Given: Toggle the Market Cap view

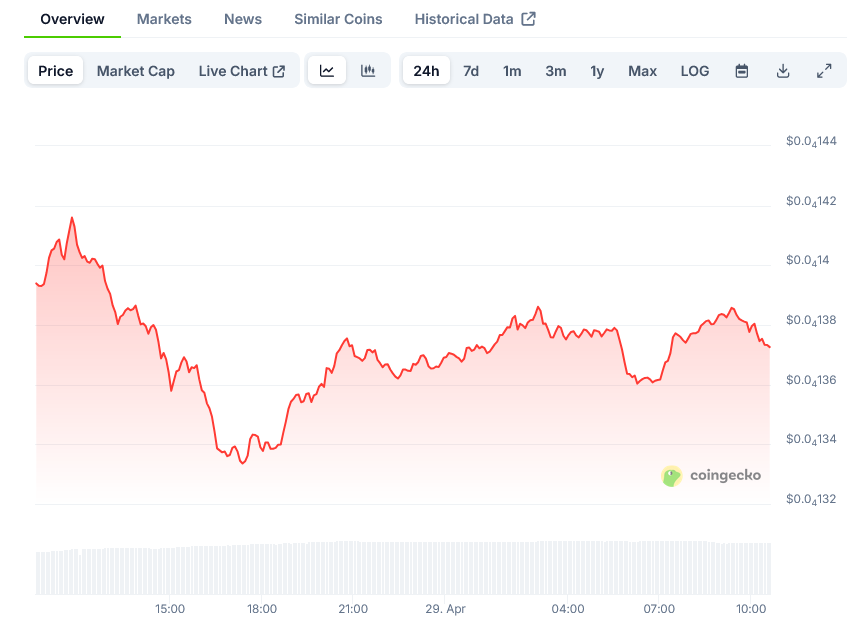Looking at the screenshot, I should click(x=136, y=71).
